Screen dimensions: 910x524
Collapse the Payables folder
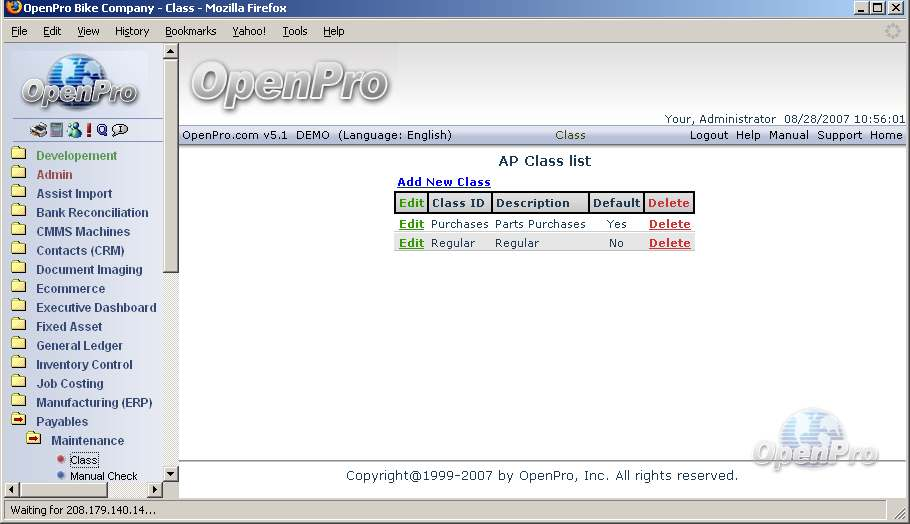pyautogui.click(x=18, y=421)
